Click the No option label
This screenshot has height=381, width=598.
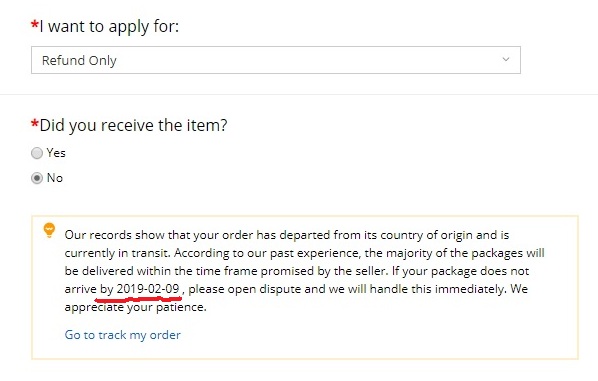55,178
